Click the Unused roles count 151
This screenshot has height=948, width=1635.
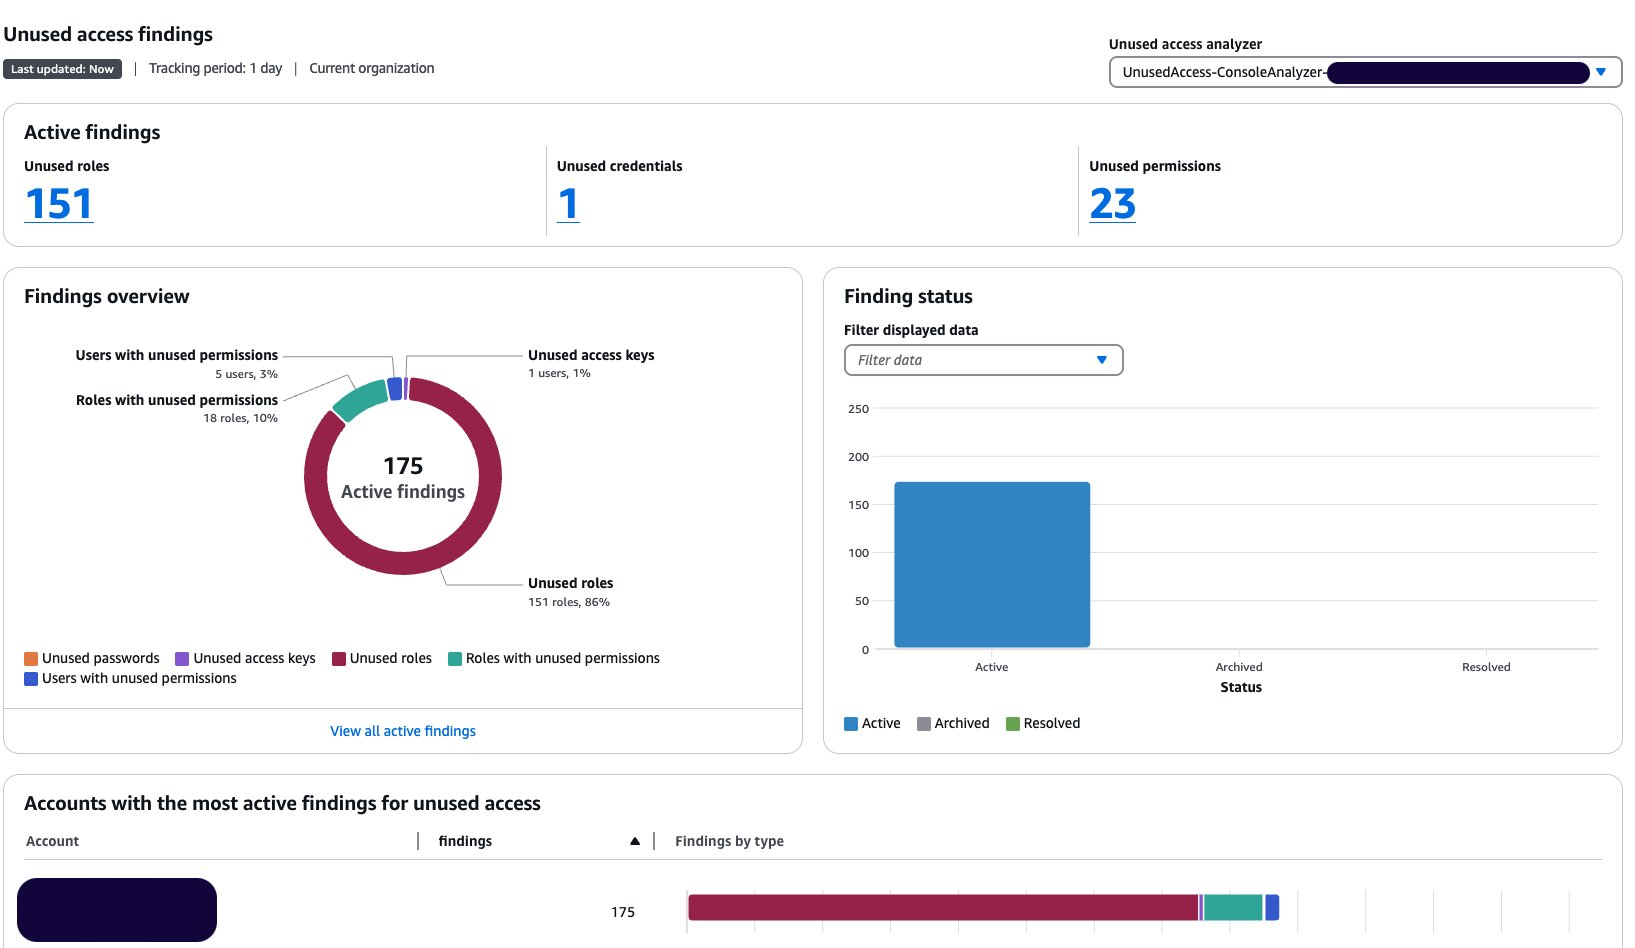pos(58,203)
